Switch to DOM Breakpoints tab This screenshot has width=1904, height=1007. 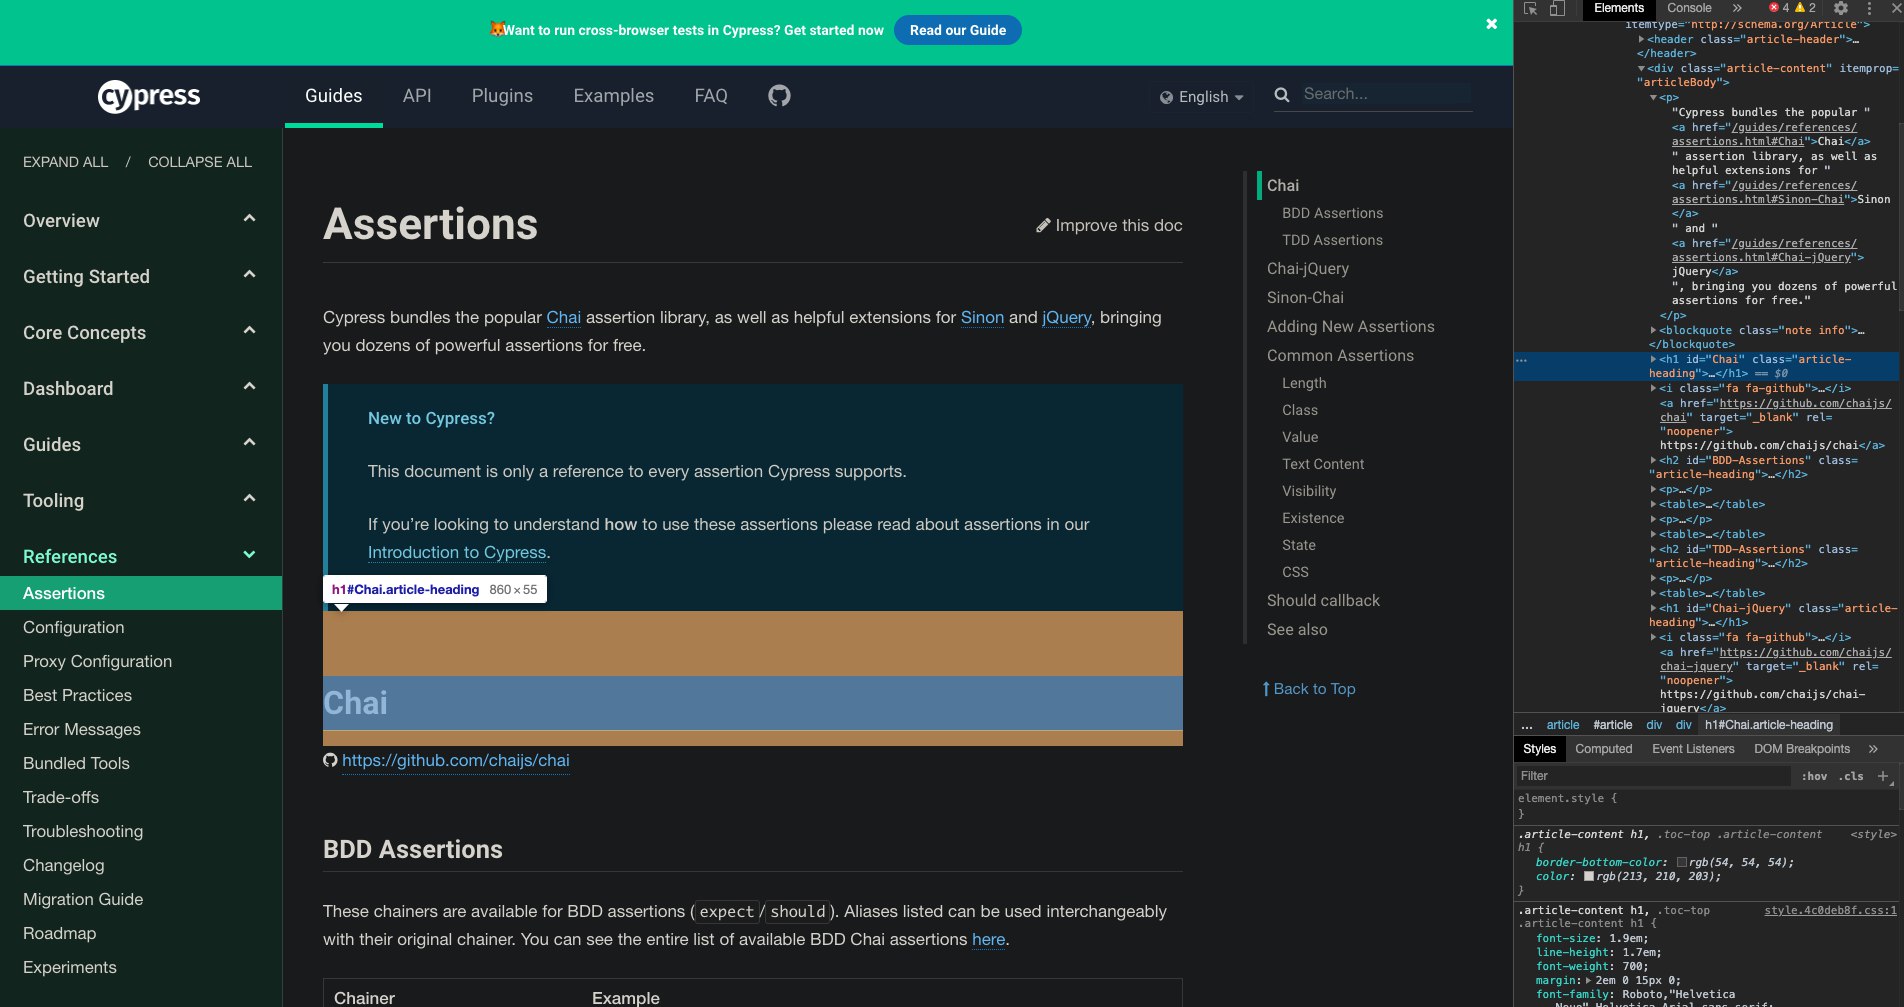point(1802,749)
